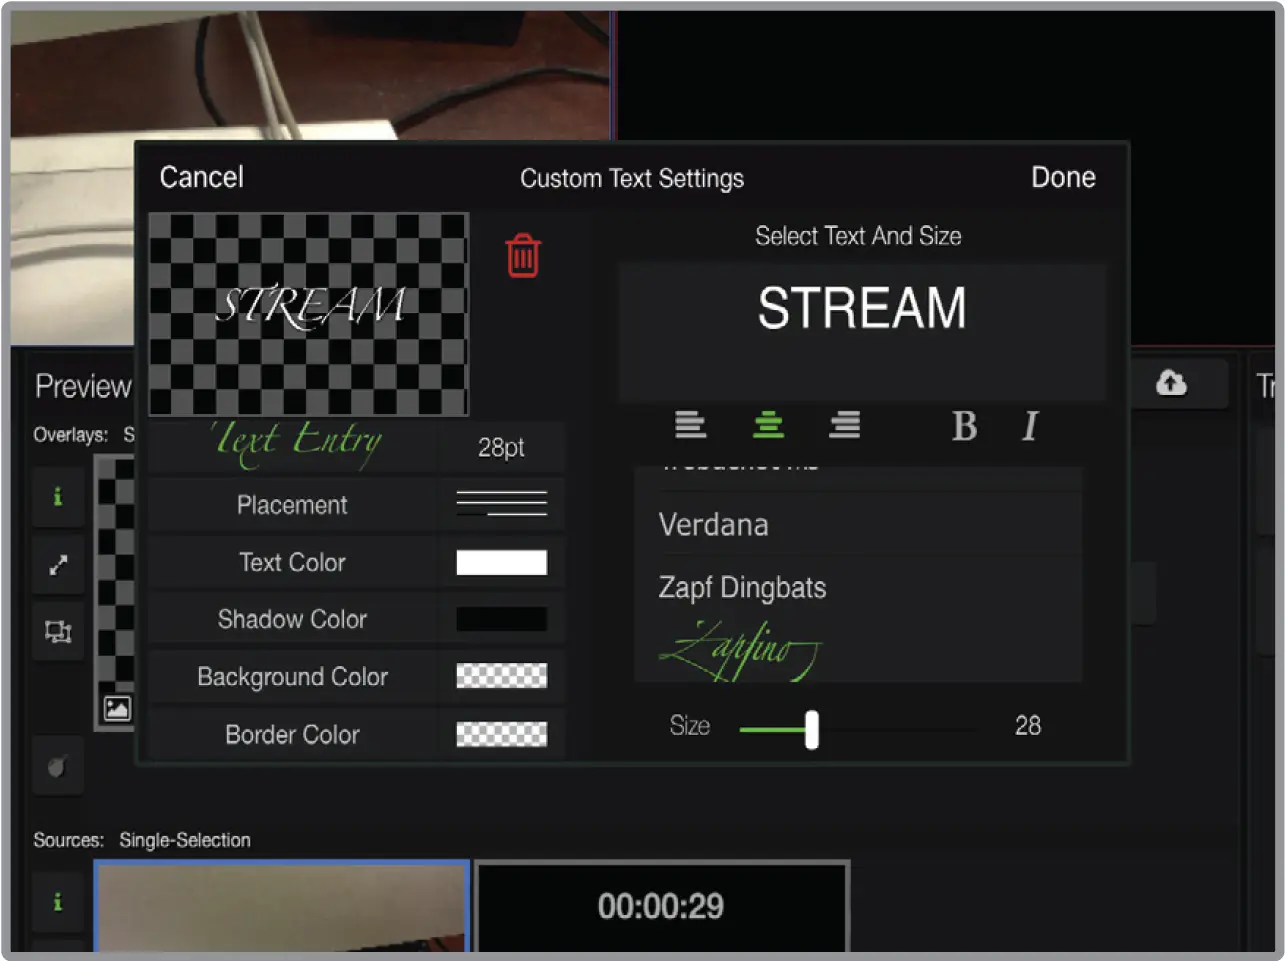Select the source thumbnail under Single-Selection

coord(281,905)
